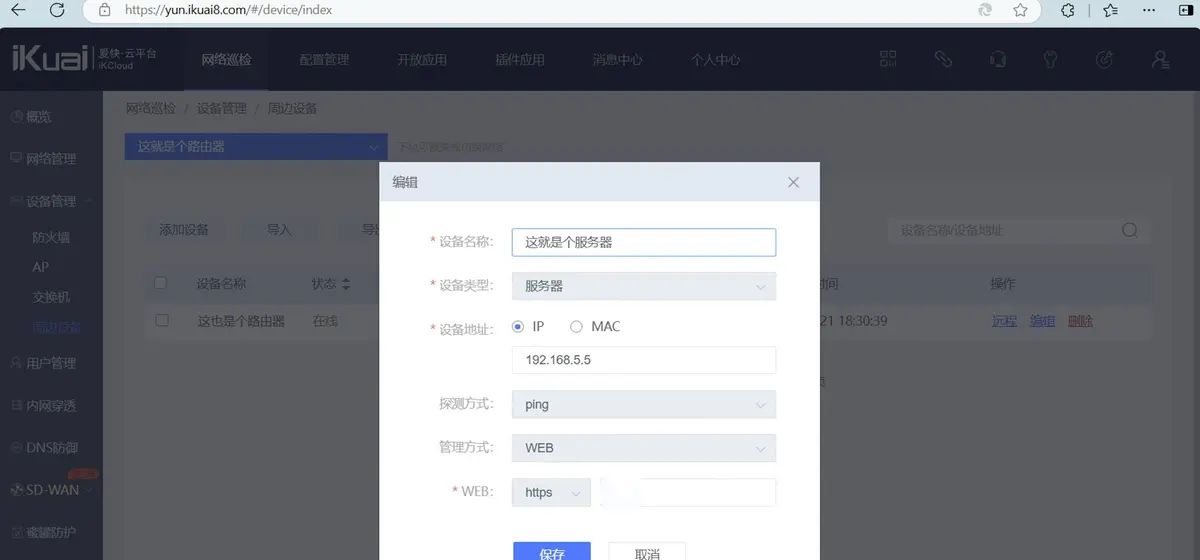Viewport: 1200px width, 560px height.
Task: Add page to favorites star icon
Action: click(1020, 10)
